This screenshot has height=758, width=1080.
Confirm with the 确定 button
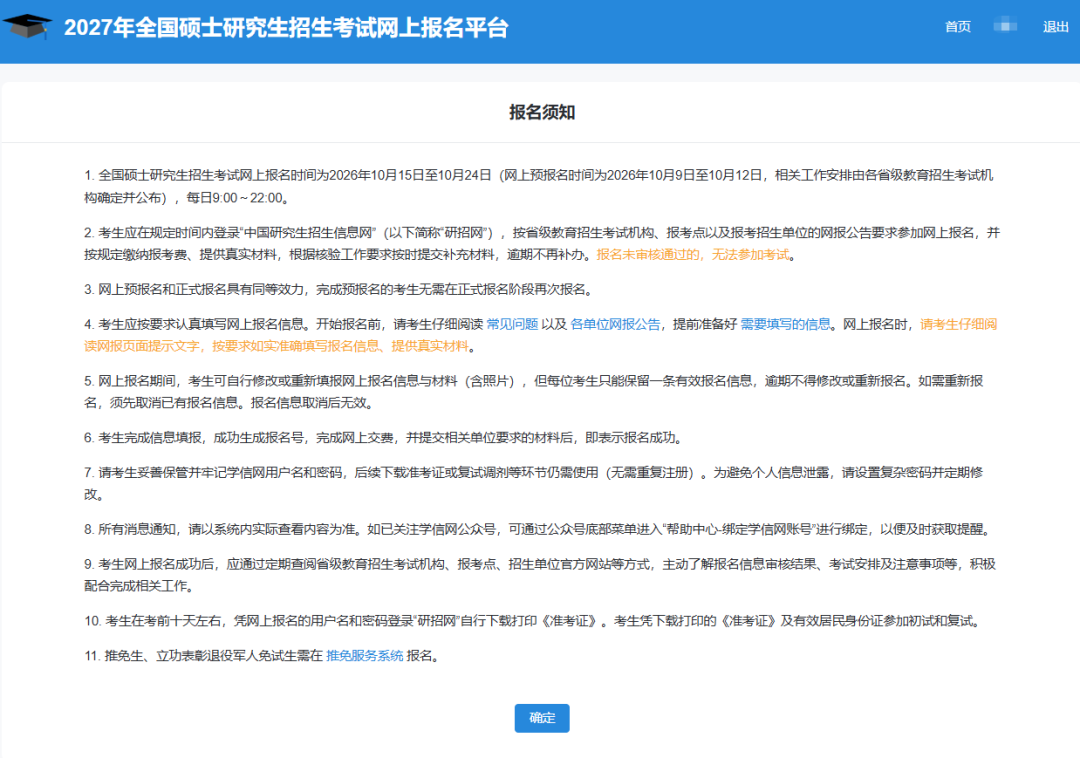pyautogui.click(x=541, y=717)
